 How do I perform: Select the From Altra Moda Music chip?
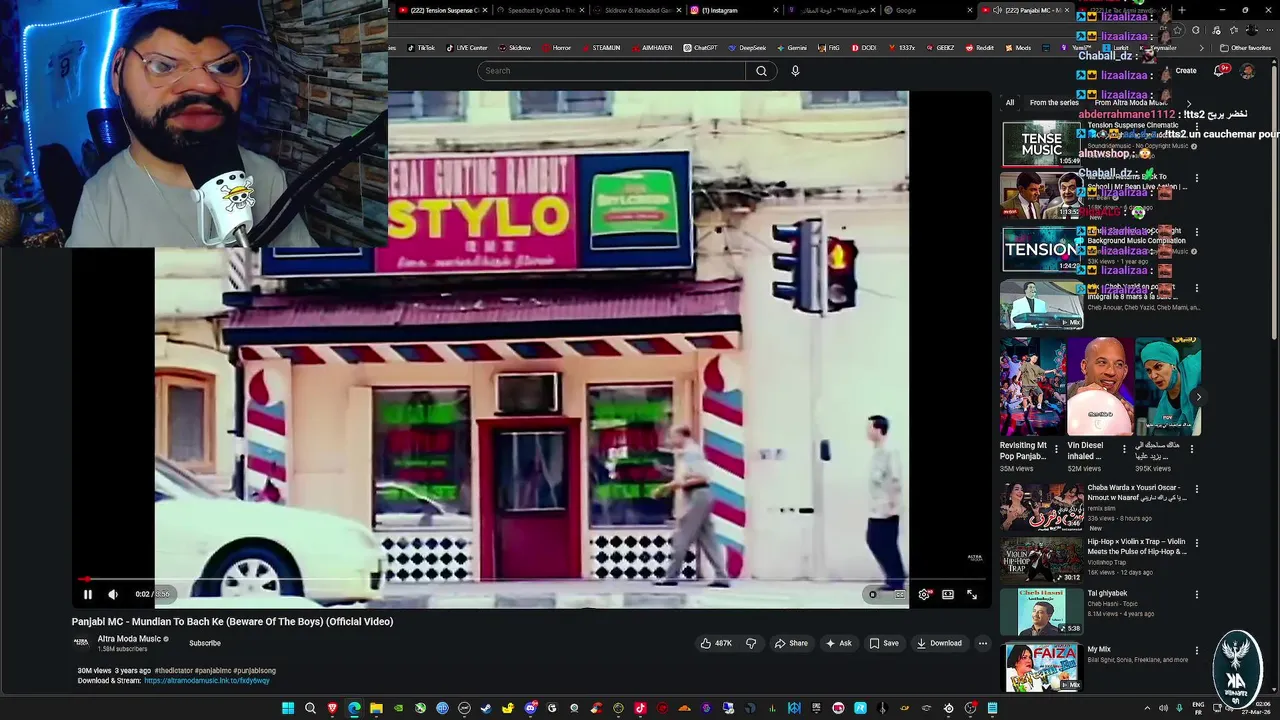[x=1131, y=103]
